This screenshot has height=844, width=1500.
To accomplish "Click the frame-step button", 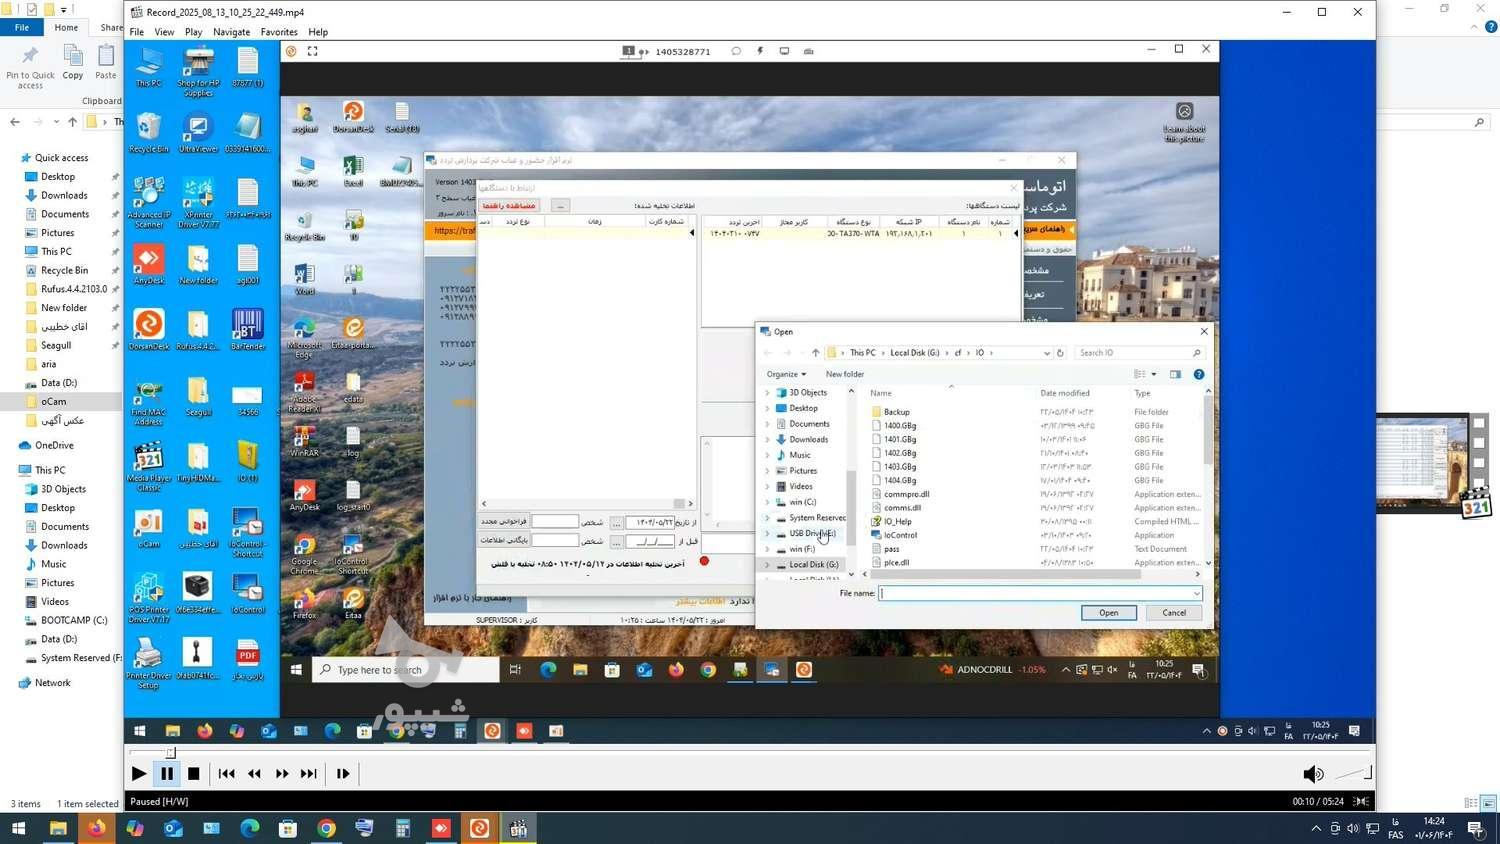I will [343, 773].
